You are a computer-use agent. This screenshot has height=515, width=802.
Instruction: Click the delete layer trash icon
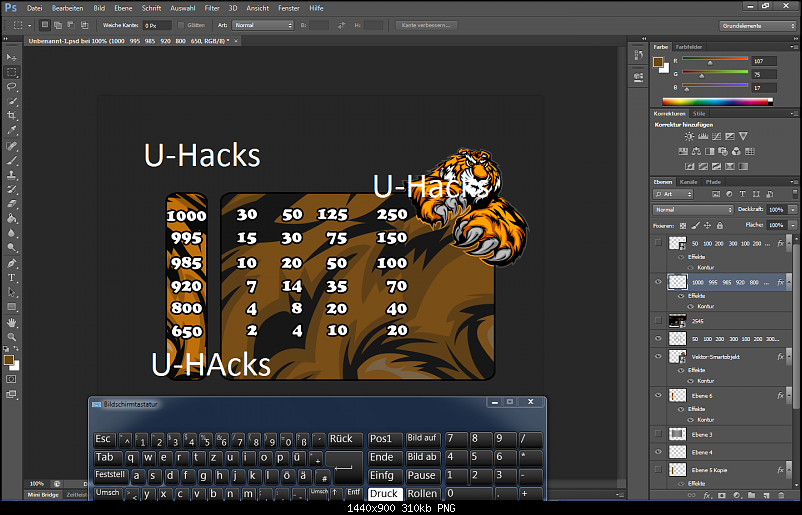781,495
